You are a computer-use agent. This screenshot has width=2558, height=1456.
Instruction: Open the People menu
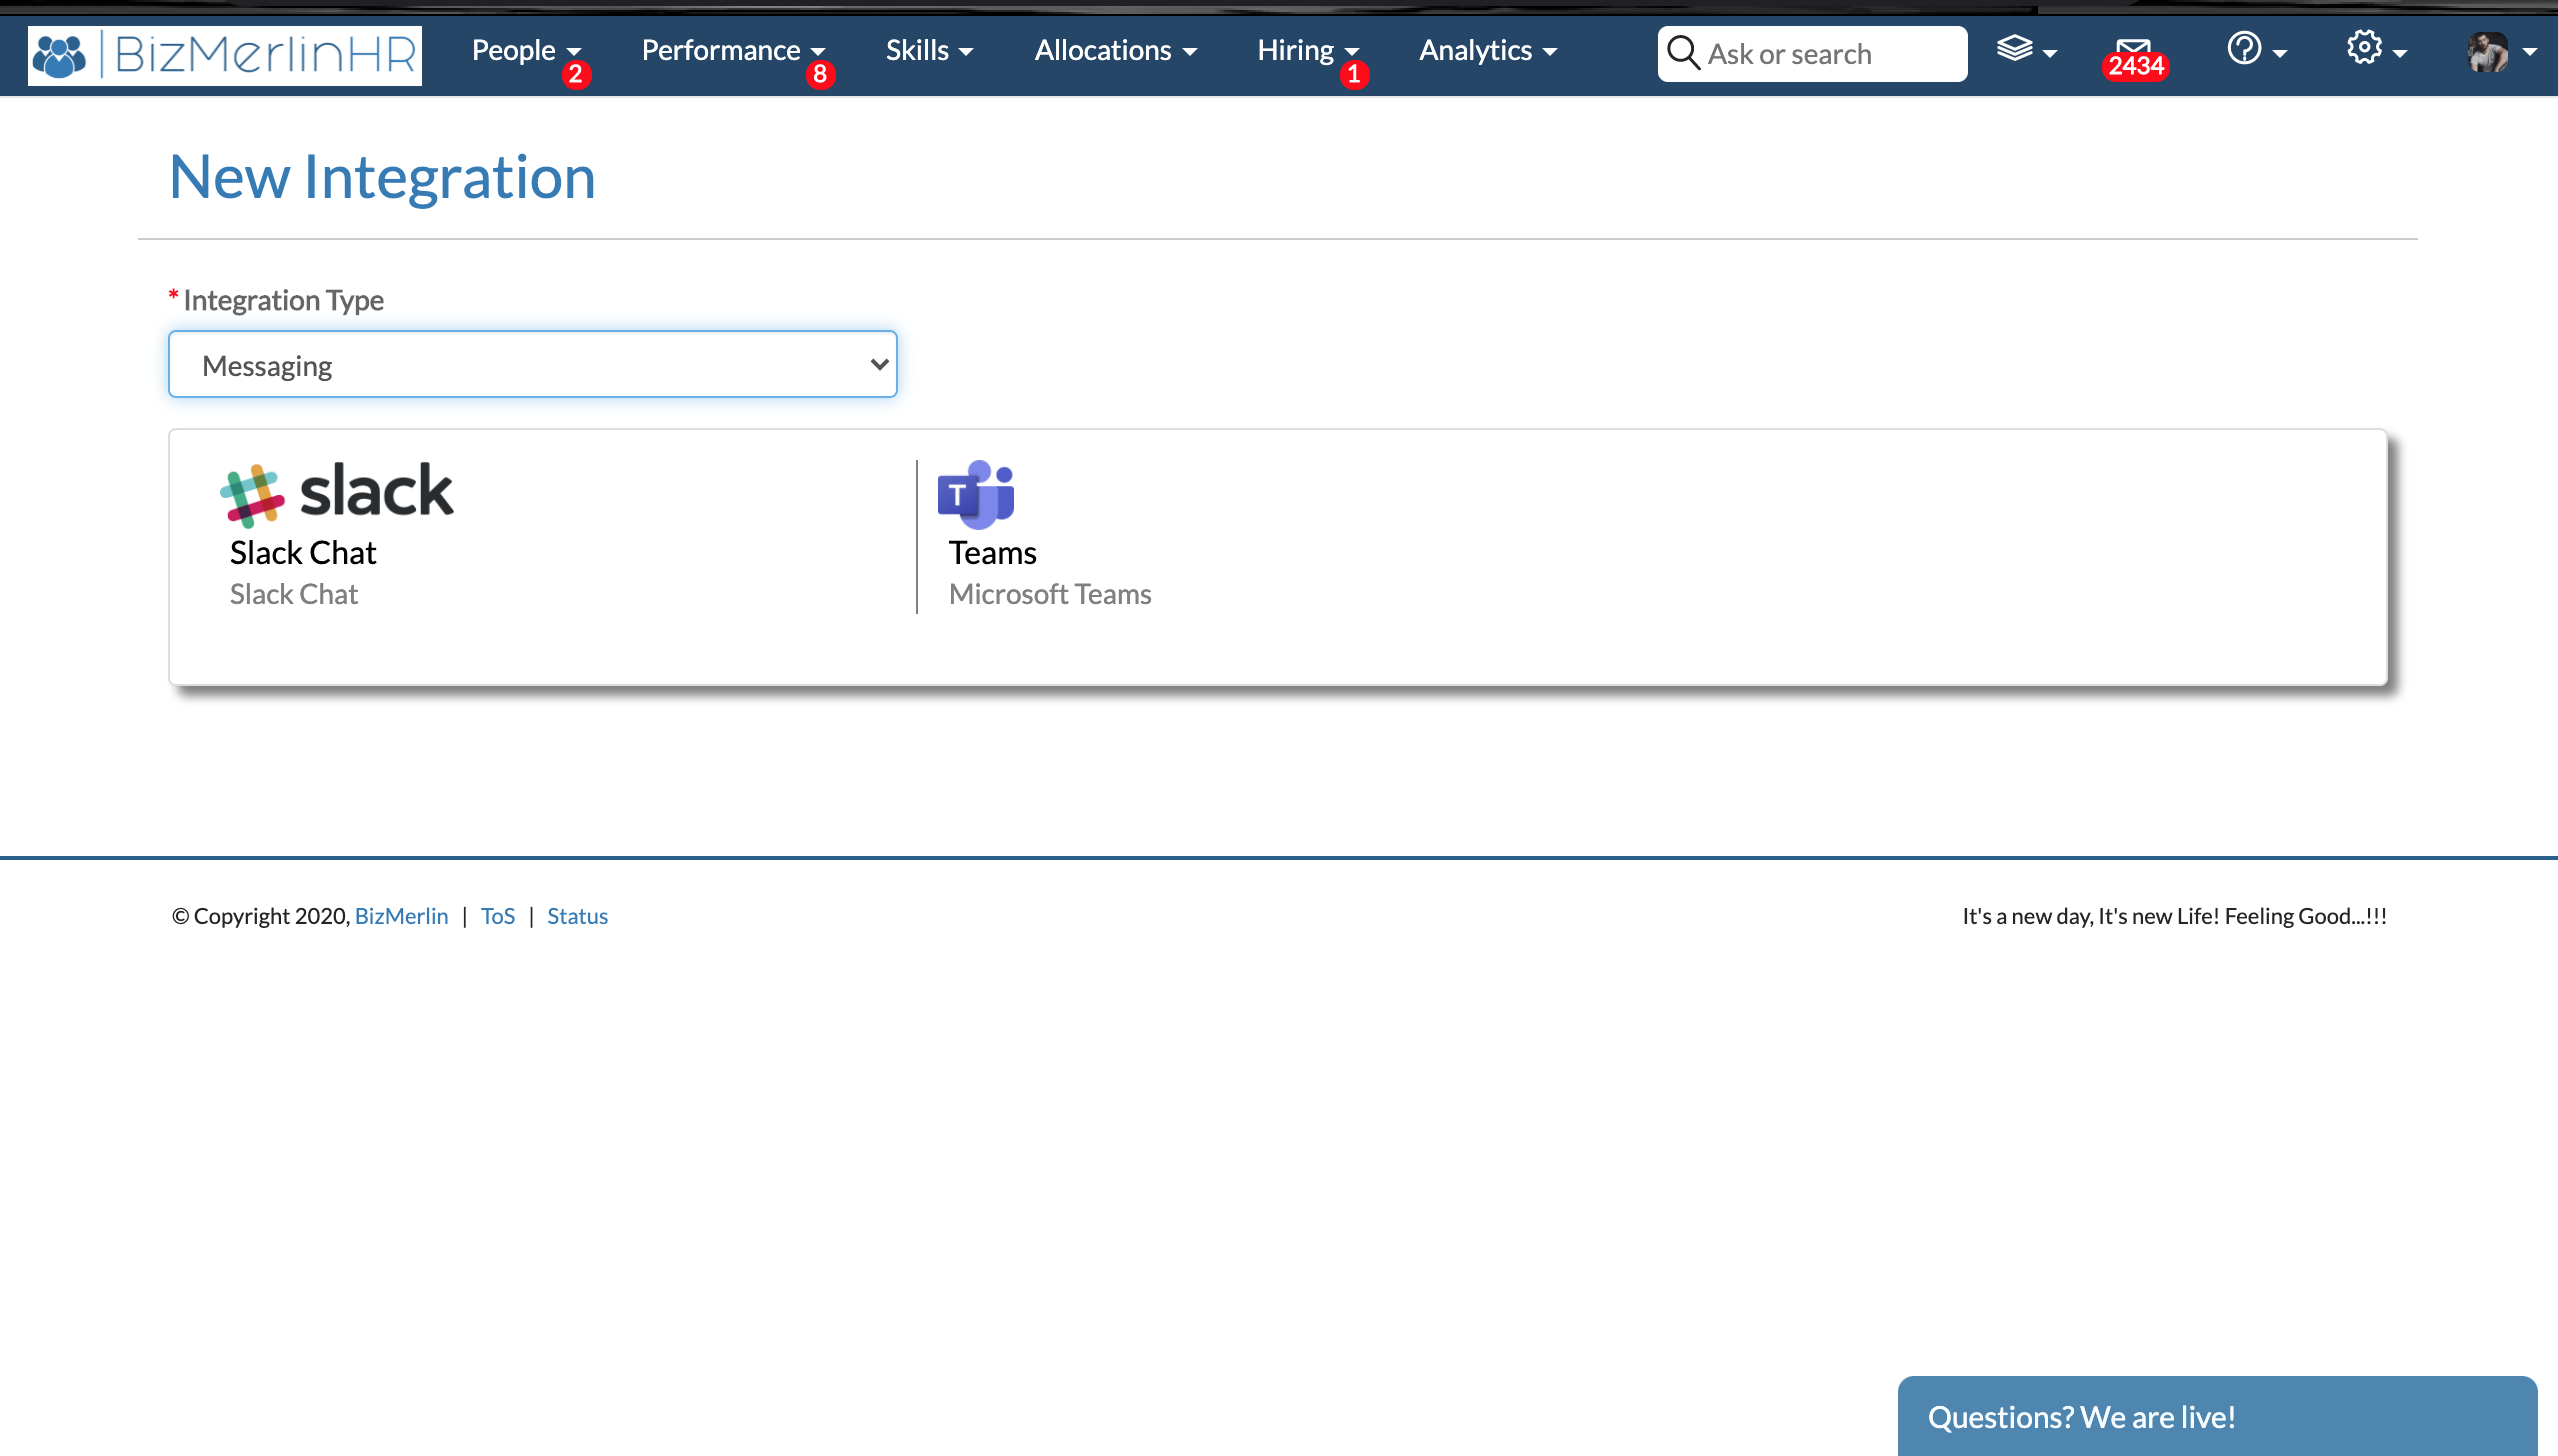(x=526, y=50)
